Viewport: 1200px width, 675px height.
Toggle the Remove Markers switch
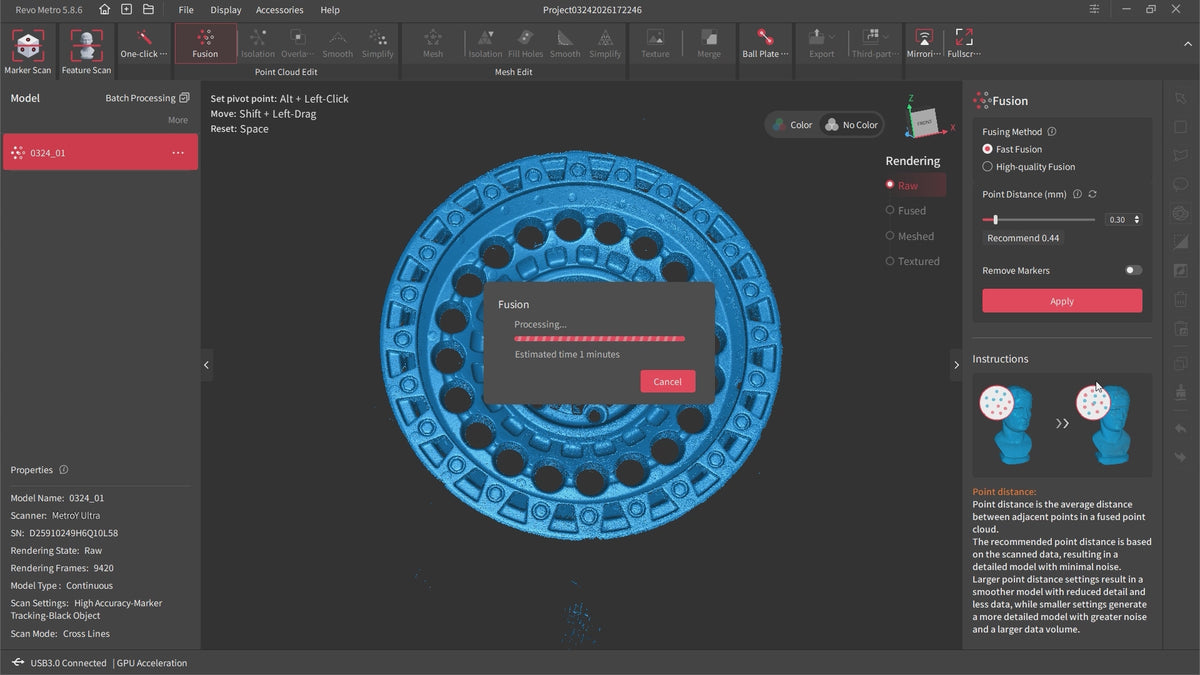click(1133, 270)
